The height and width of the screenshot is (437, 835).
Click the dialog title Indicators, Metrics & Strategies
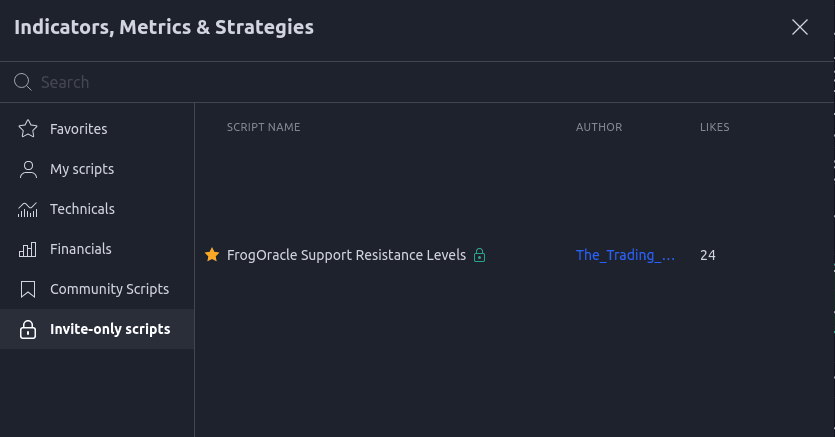point(164,27)
